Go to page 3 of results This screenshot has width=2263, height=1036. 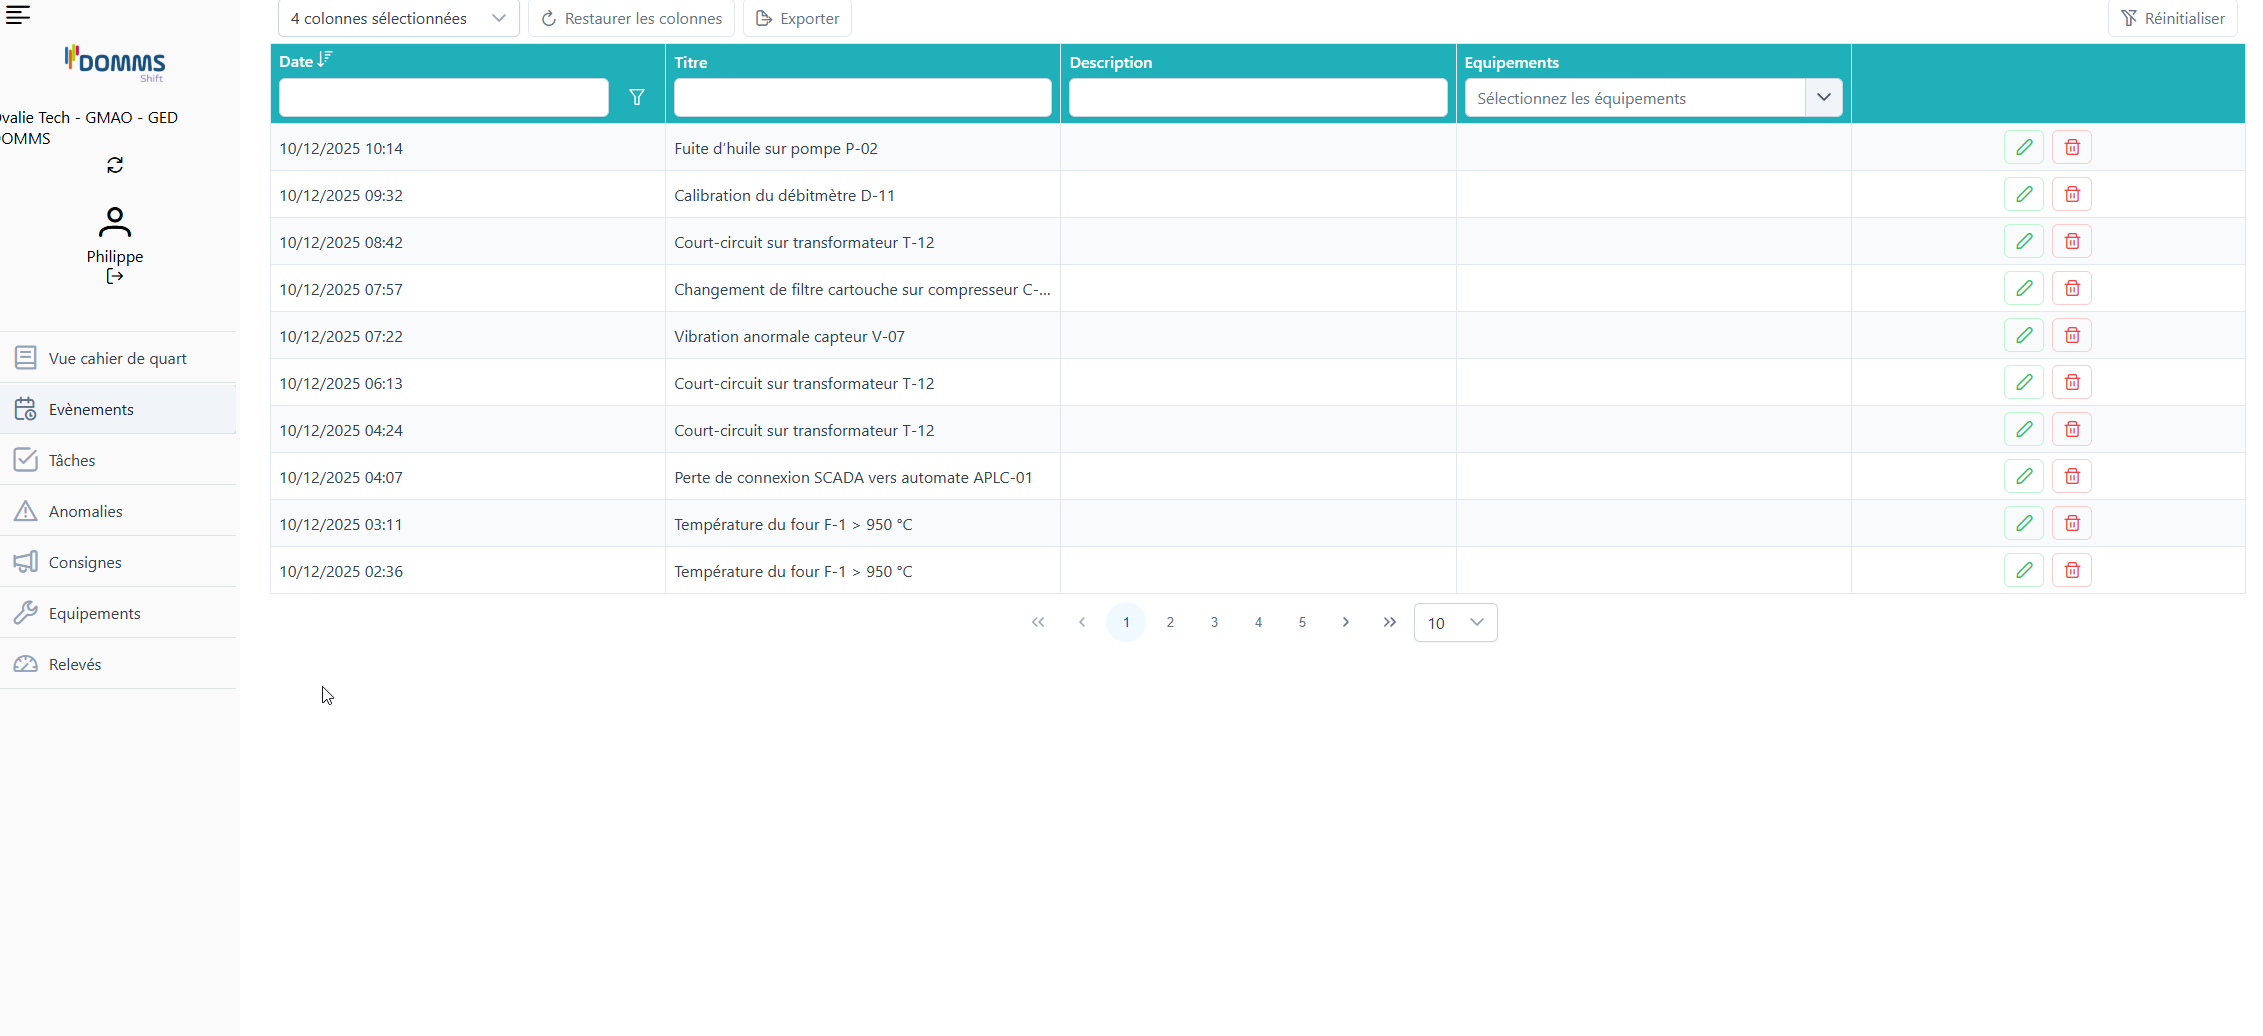(x=1214, y=622)
